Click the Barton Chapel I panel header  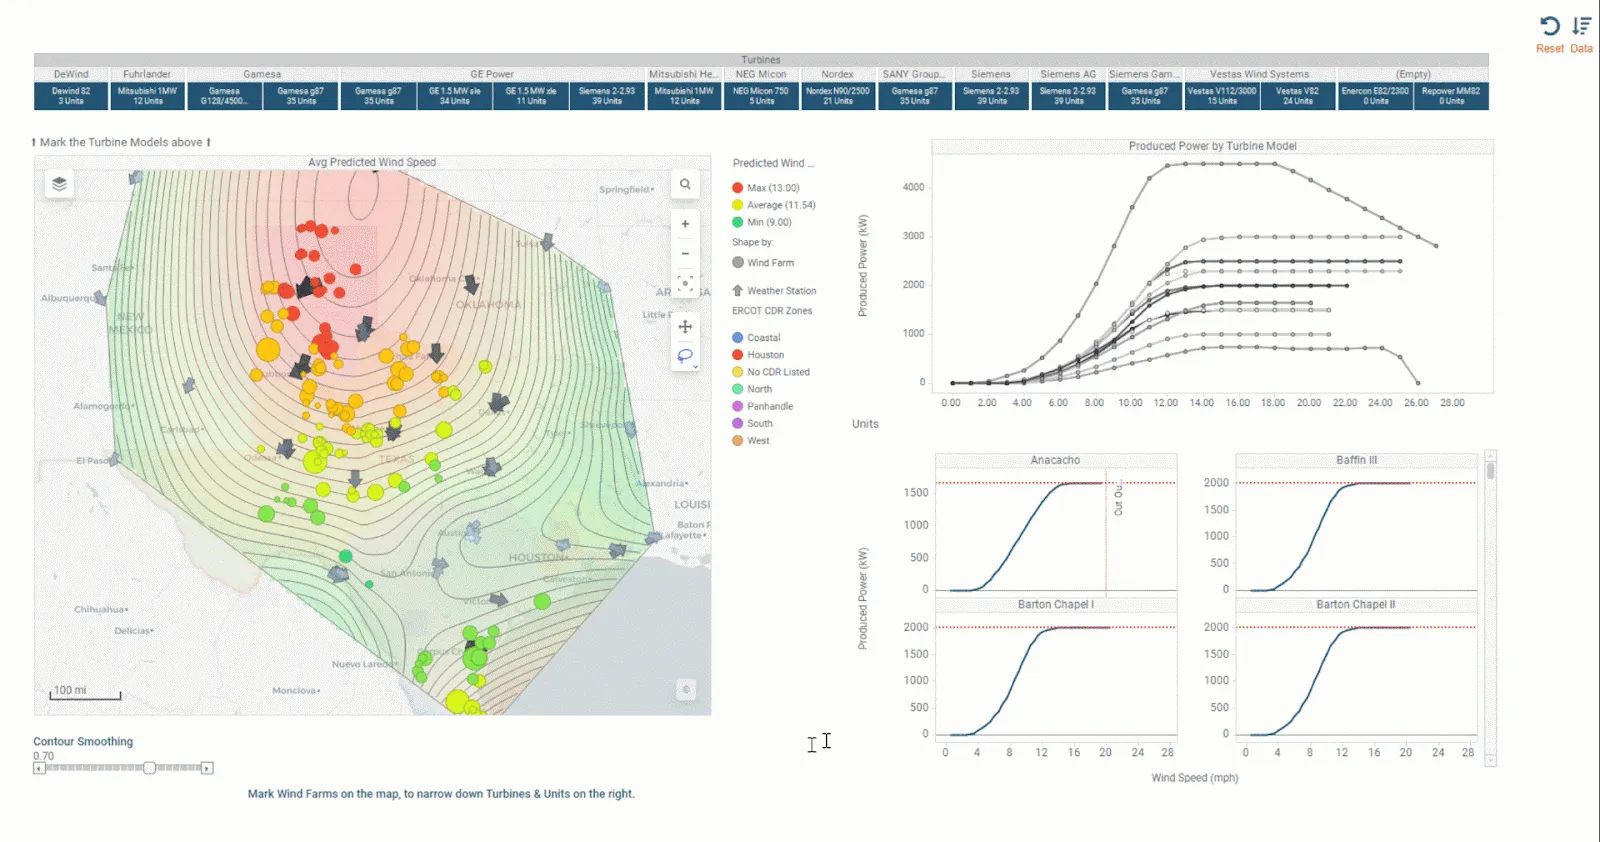tap(1055, 604)
